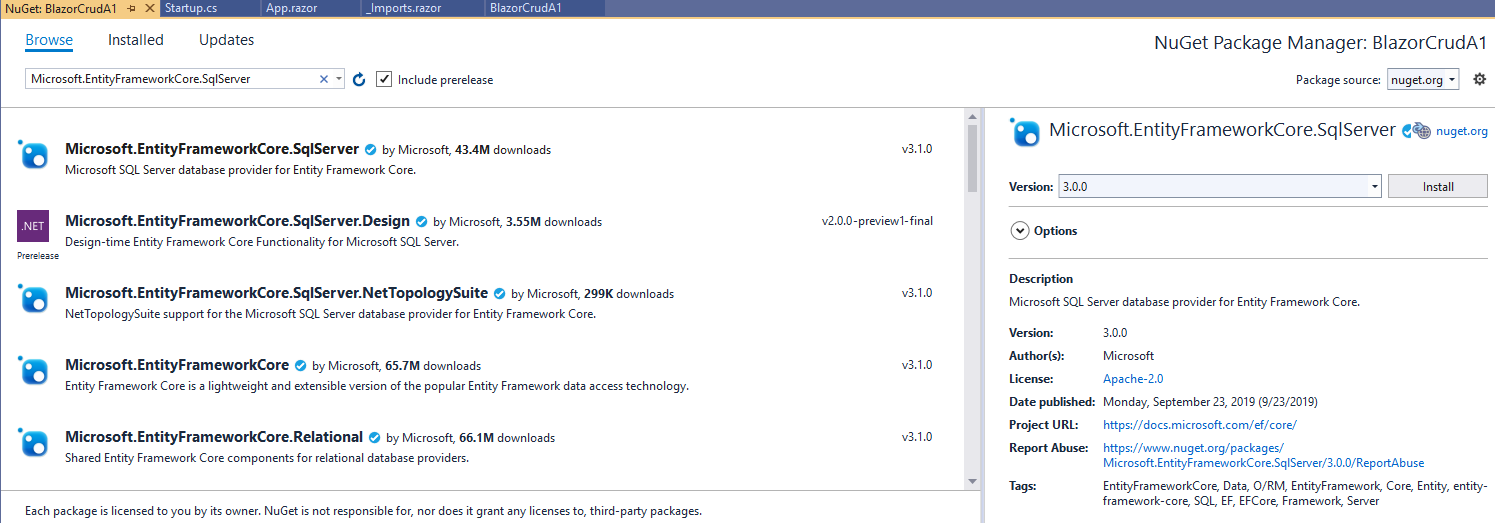Switch to the Installed tab
The width and height of the screenshot is (1495, 523).
[x=136, y=40]
